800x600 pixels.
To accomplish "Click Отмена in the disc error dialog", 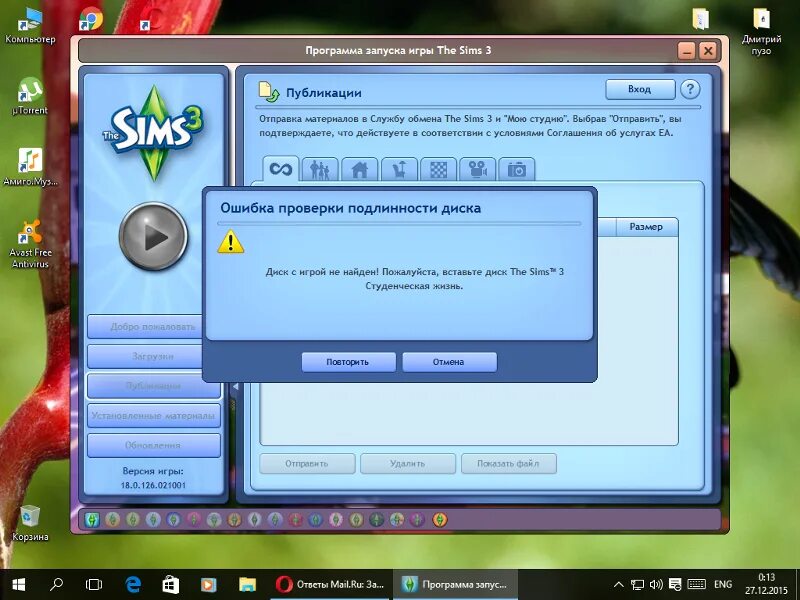I will tap(449, 362).
